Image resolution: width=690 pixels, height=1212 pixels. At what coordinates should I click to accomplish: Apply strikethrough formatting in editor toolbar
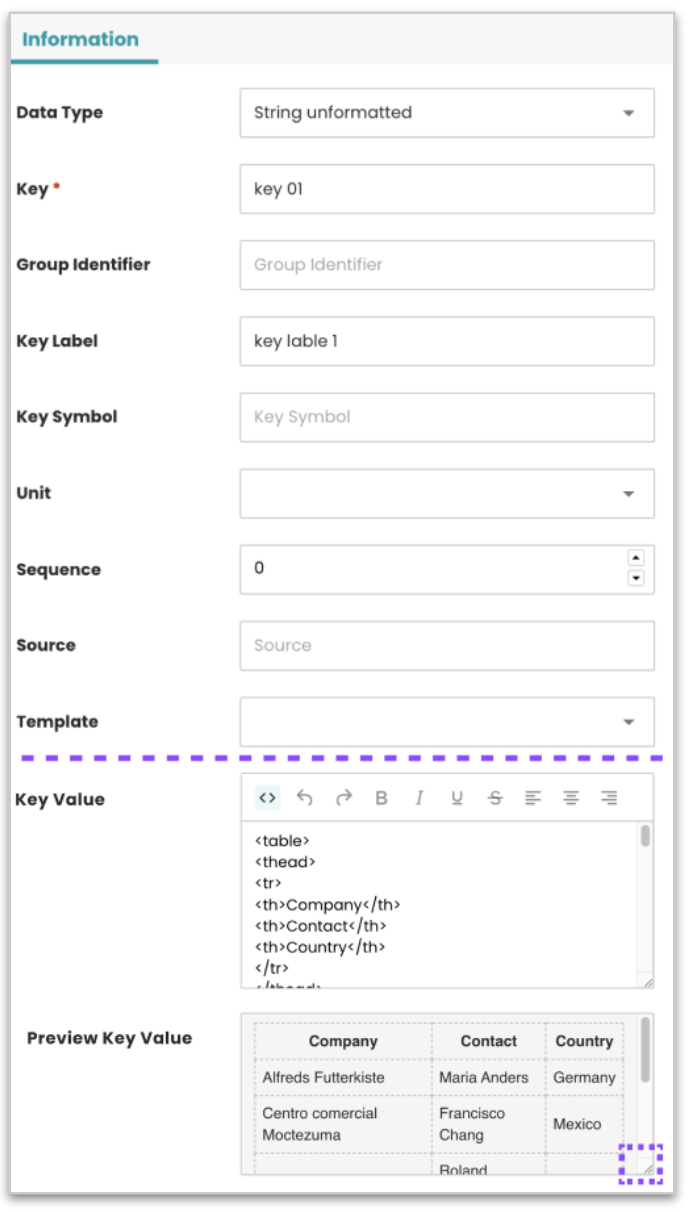495,797
